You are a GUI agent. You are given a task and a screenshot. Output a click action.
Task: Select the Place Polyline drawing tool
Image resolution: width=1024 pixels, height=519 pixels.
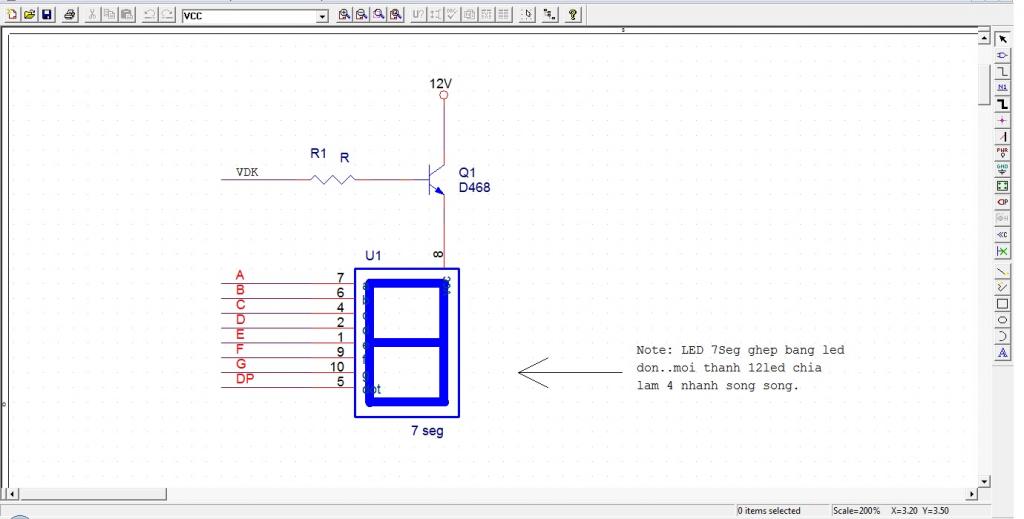pos(1002,287)
